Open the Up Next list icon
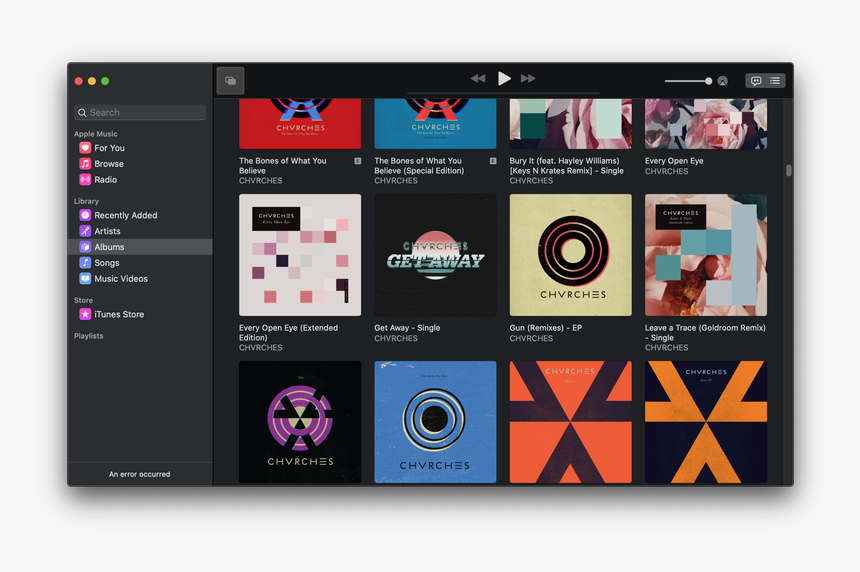The image size is (860, 572). (775, 81)
